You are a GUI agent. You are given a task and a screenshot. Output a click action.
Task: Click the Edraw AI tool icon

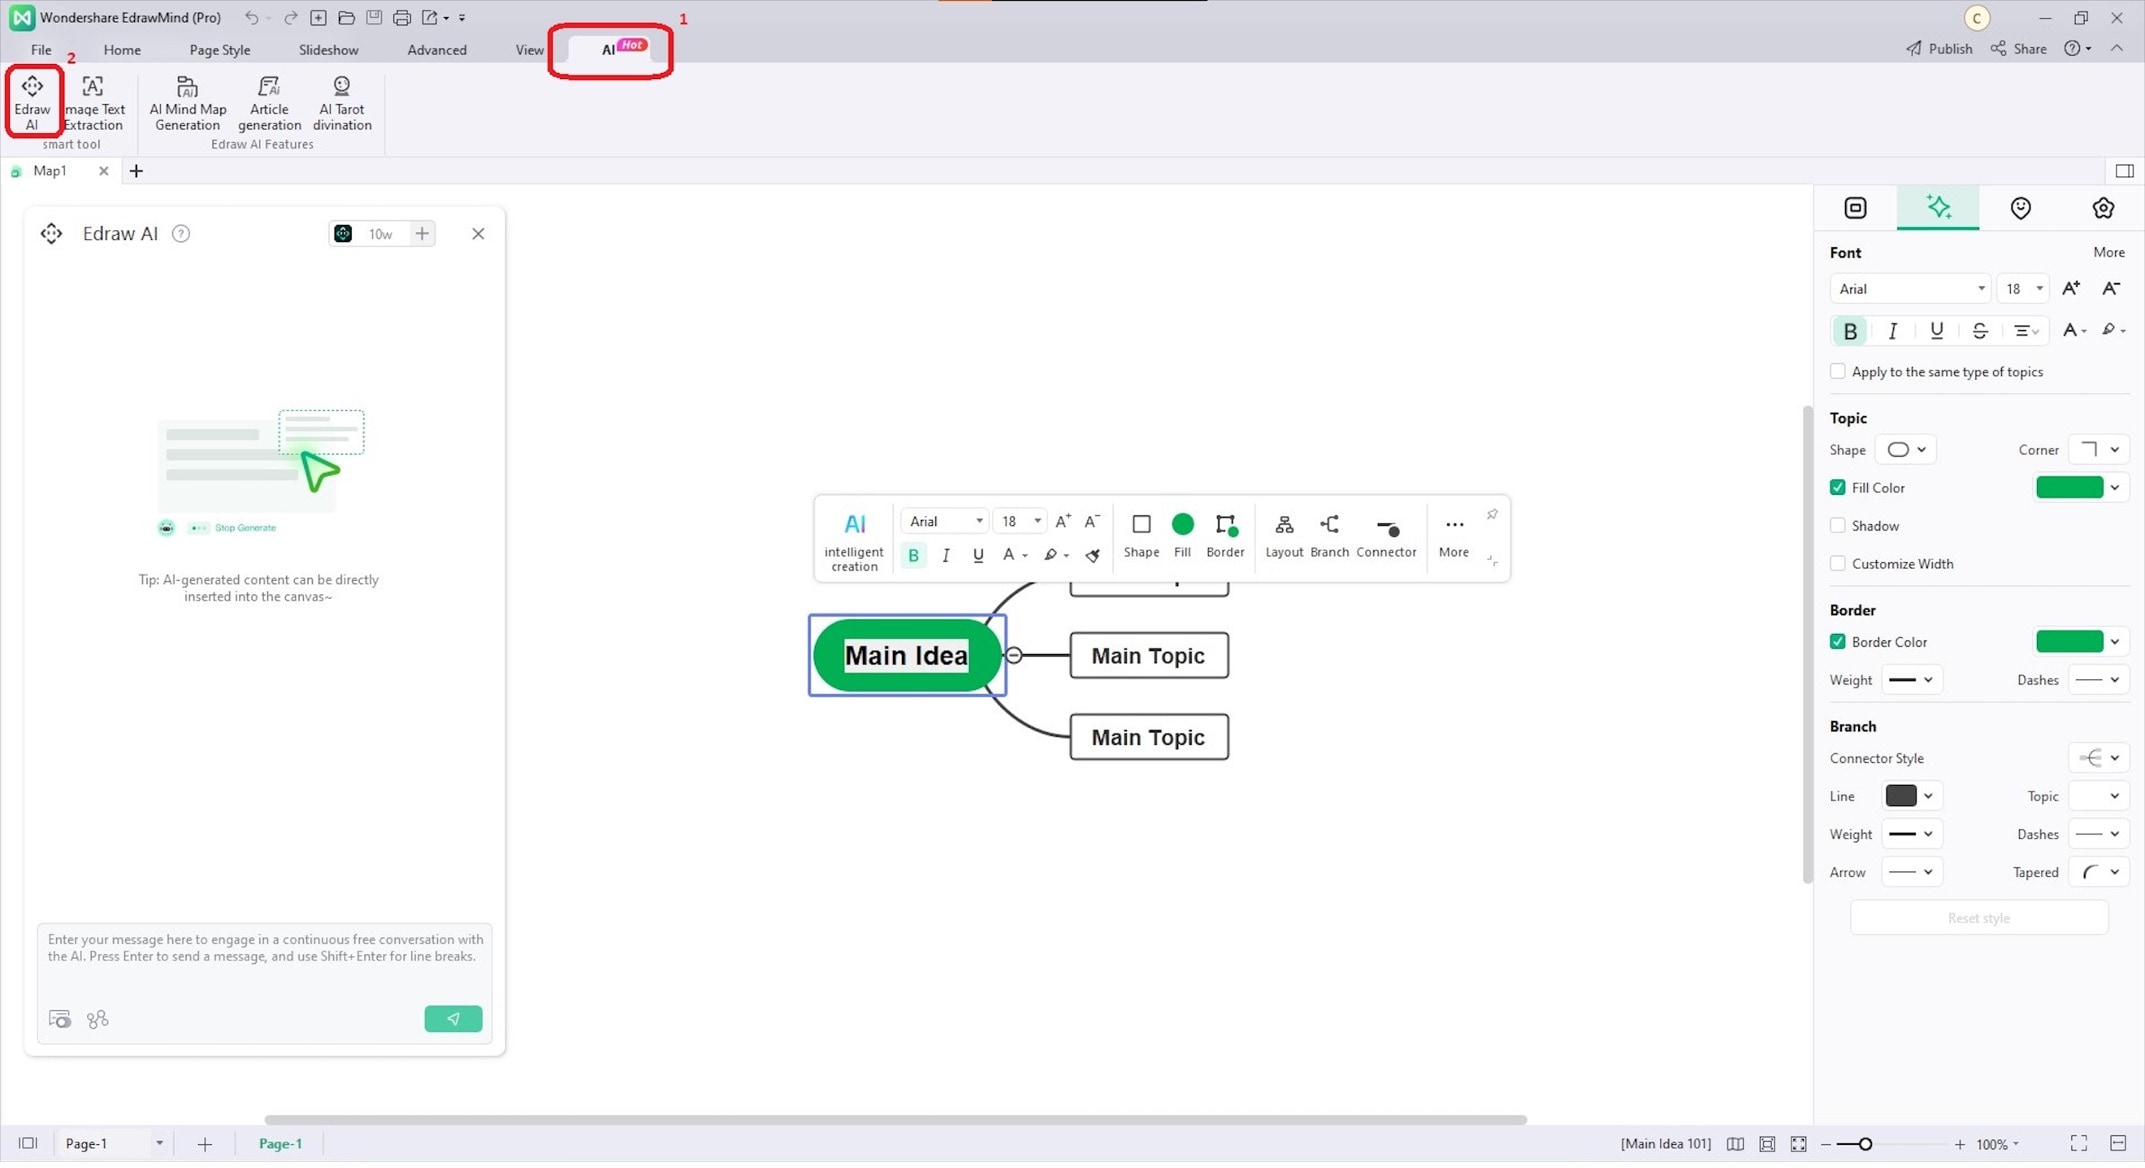tap(32, 101)
